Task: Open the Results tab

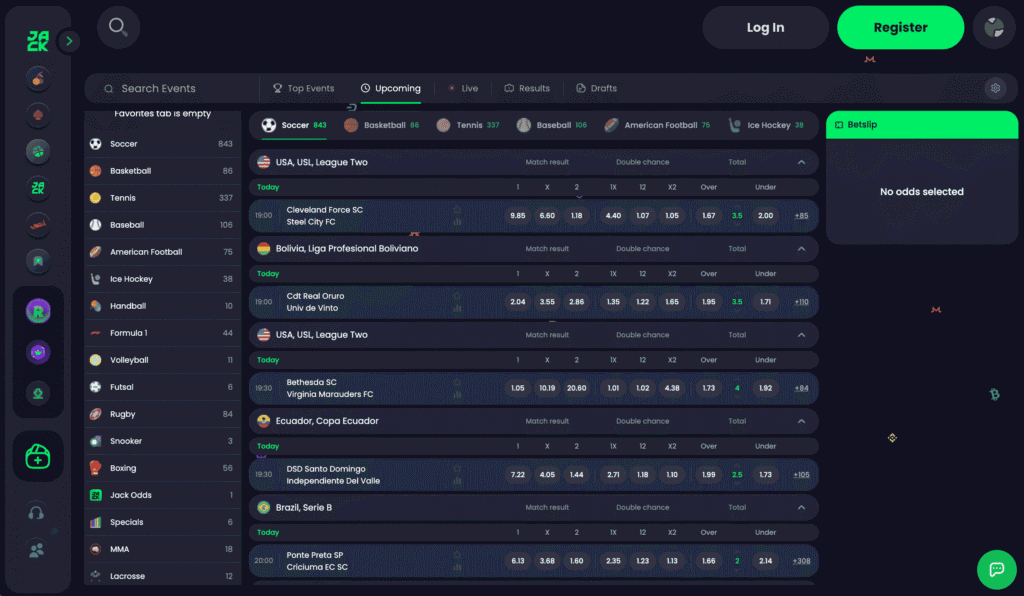Action: click(x=527, y=88)
